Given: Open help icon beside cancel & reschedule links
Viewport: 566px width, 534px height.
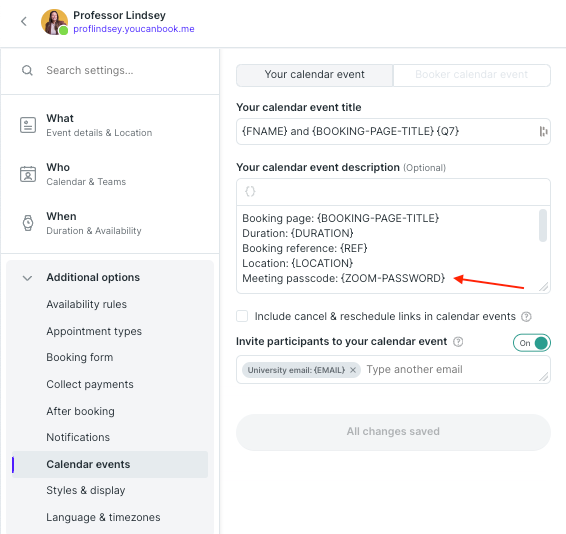Looking at the screenshot, I should [526, 317].
